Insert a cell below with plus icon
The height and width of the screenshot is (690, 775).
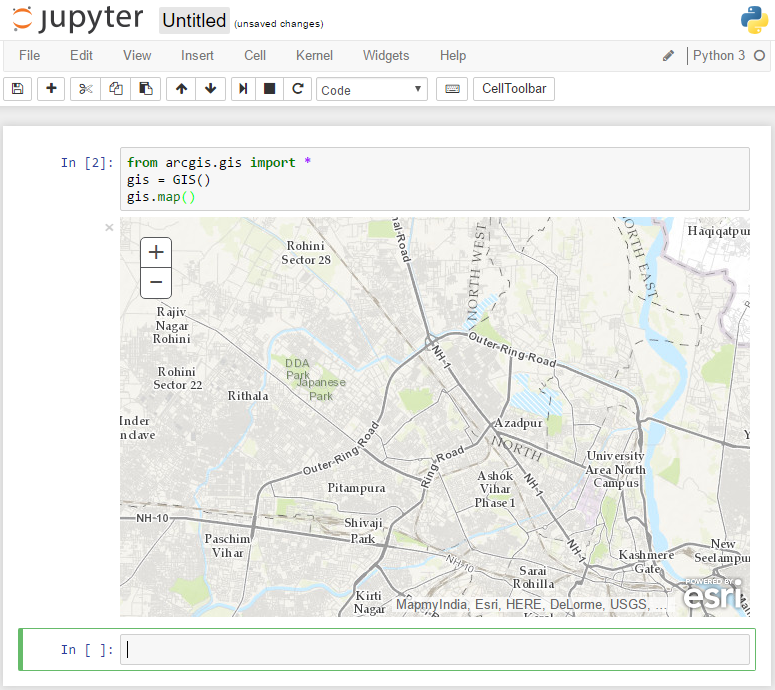(51, 89)
